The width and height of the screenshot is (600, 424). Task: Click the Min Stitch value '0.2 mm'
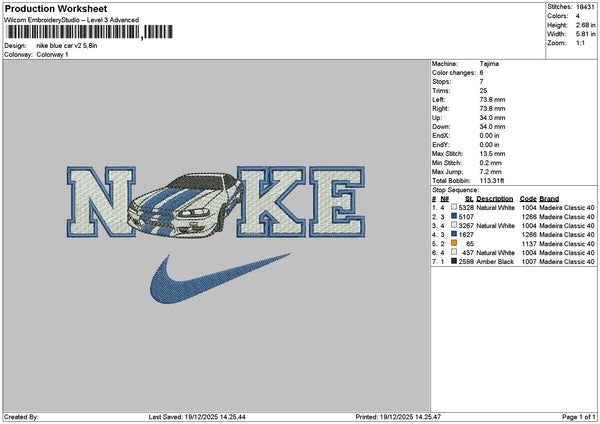pos(491,163)
